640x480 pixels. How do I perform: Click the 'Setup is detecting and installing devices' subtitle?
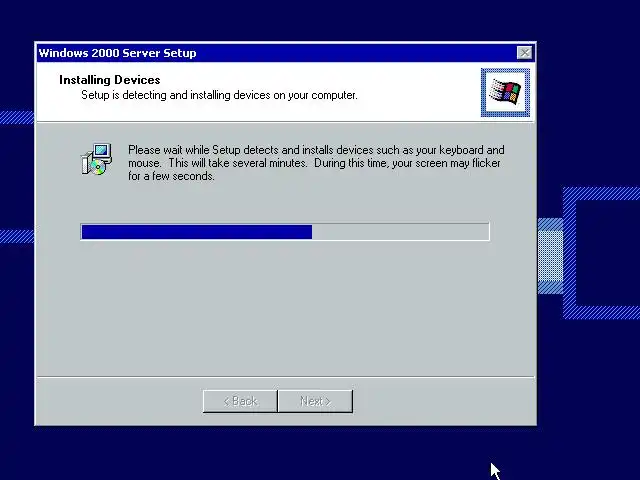(219, 95)
